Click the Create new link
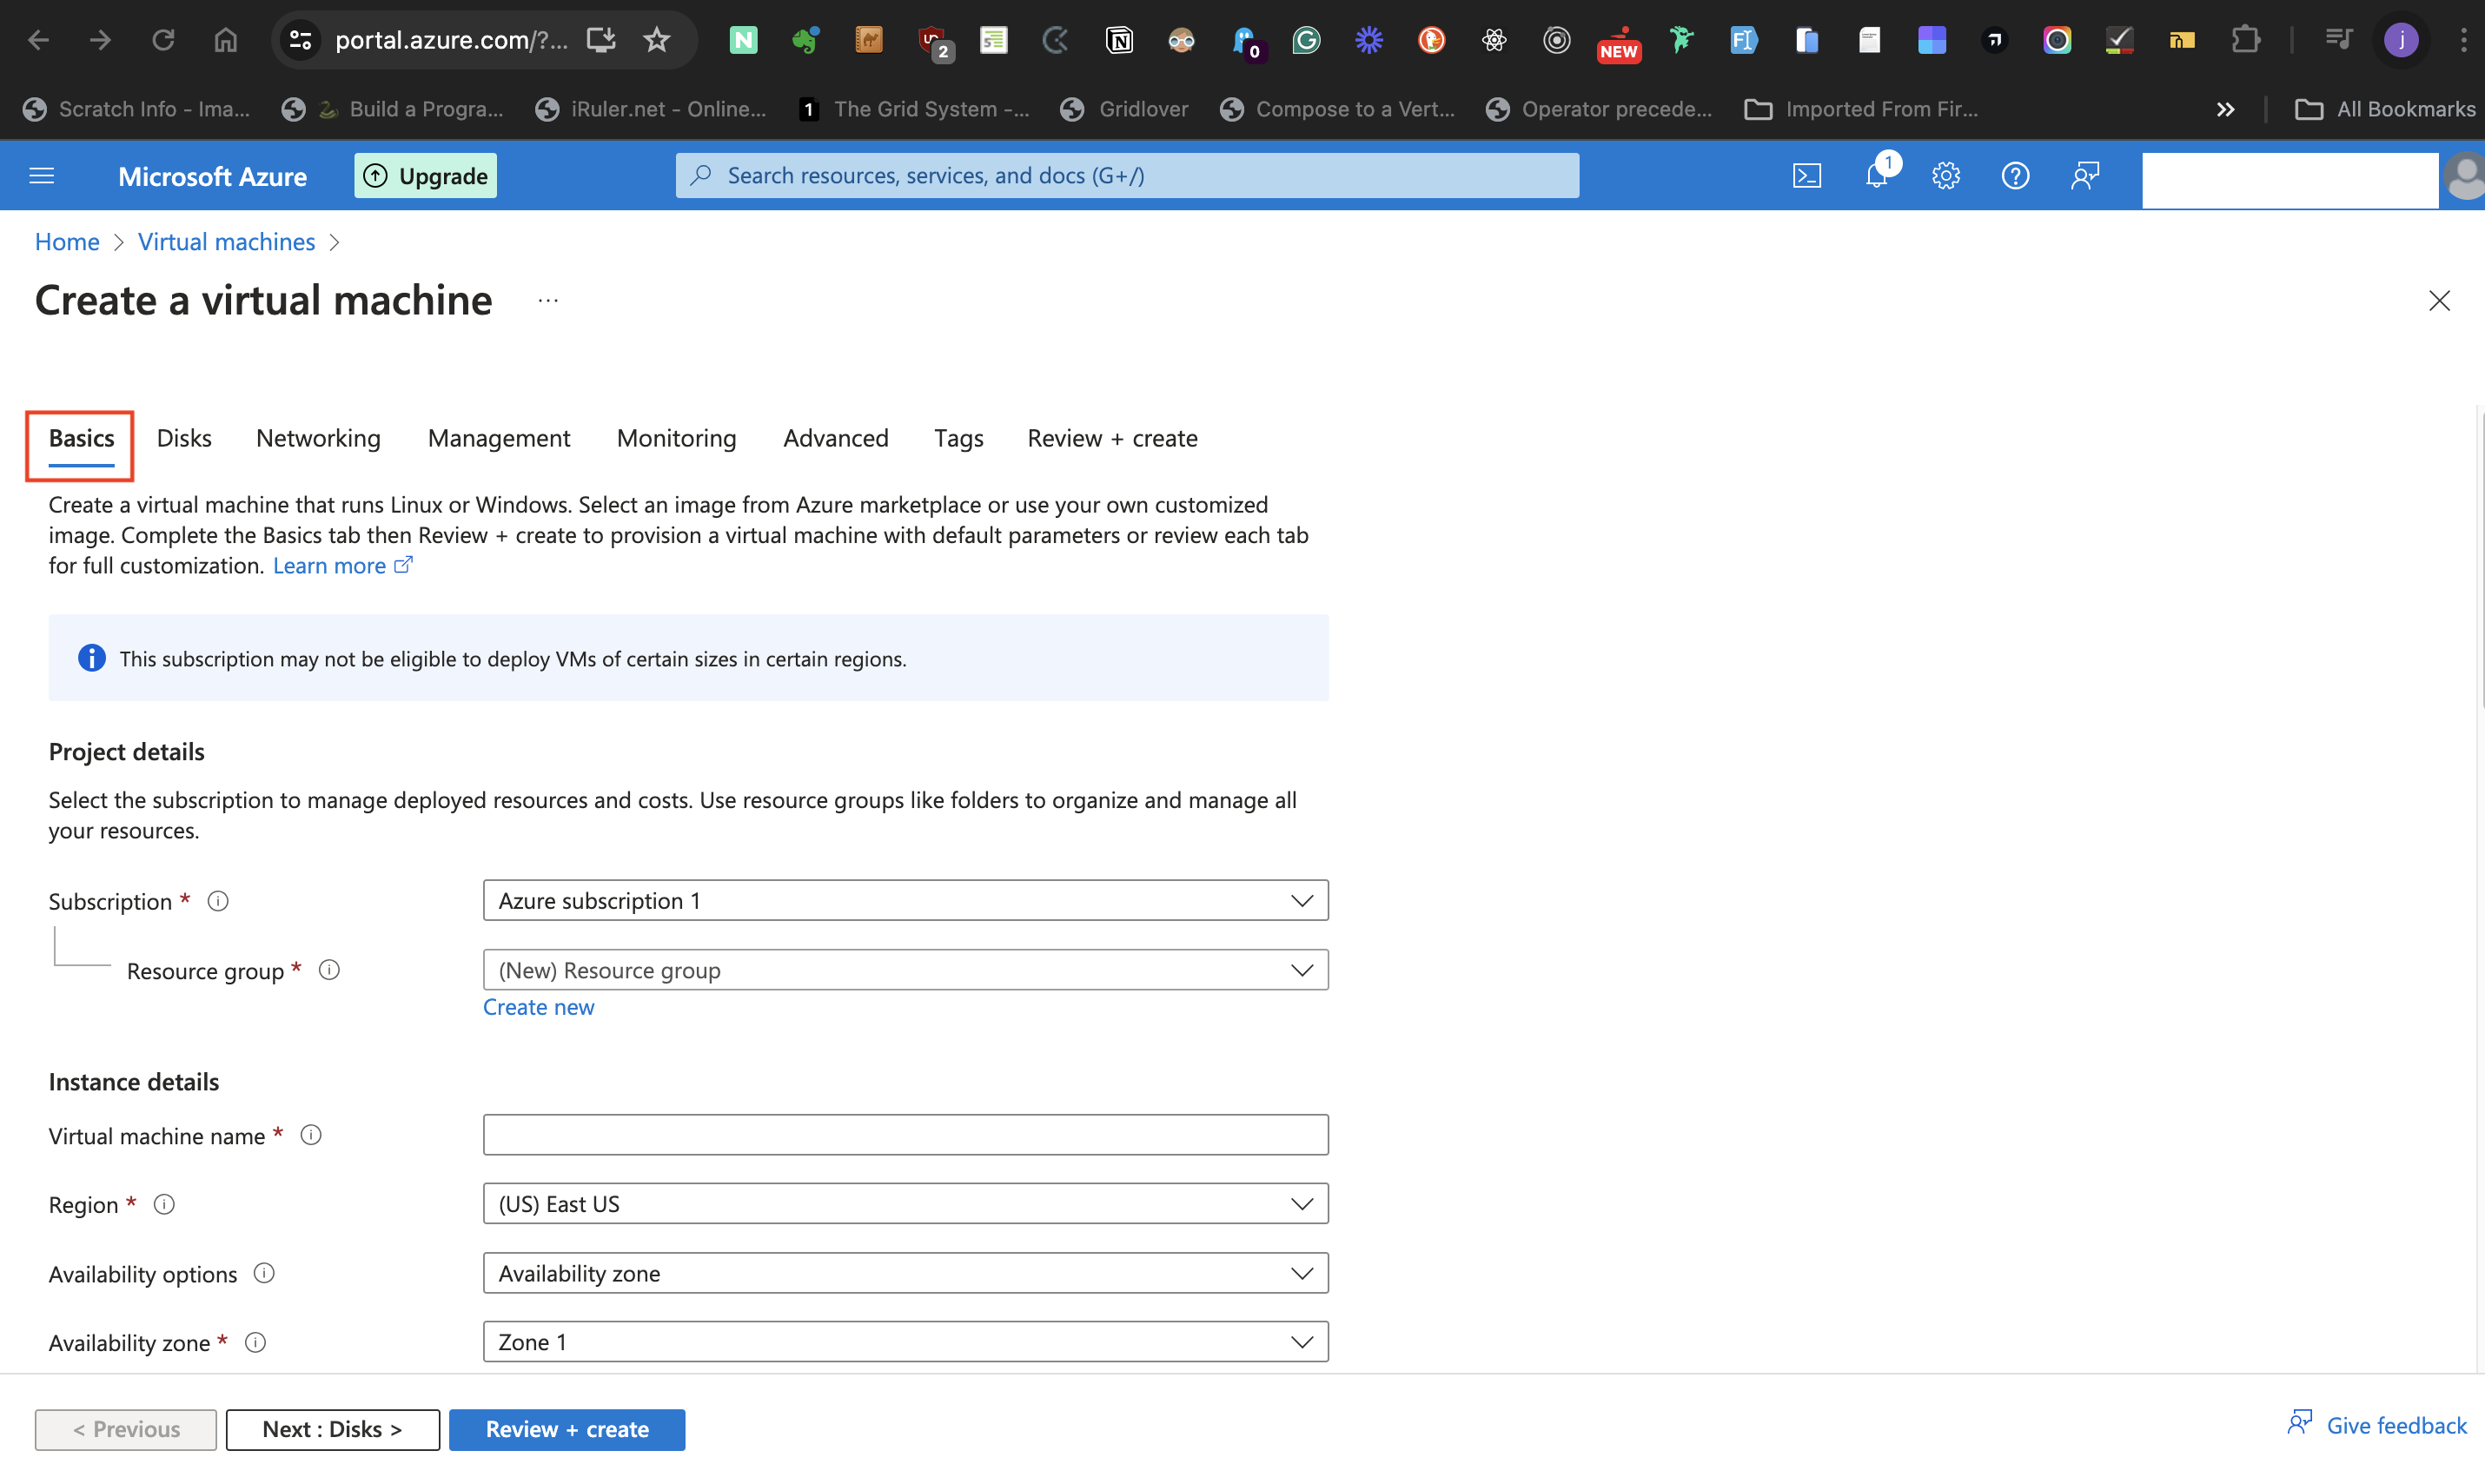 point(538,1007)
